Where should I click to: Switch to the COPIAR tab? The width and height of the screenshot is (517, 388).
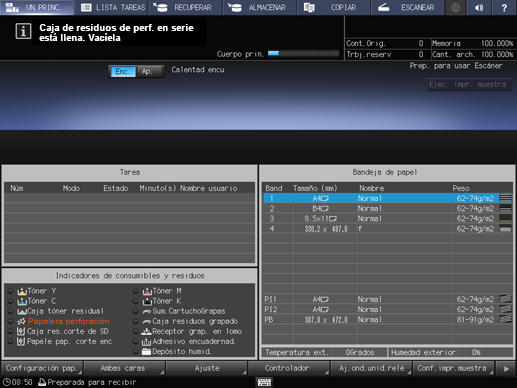point(334,7)
